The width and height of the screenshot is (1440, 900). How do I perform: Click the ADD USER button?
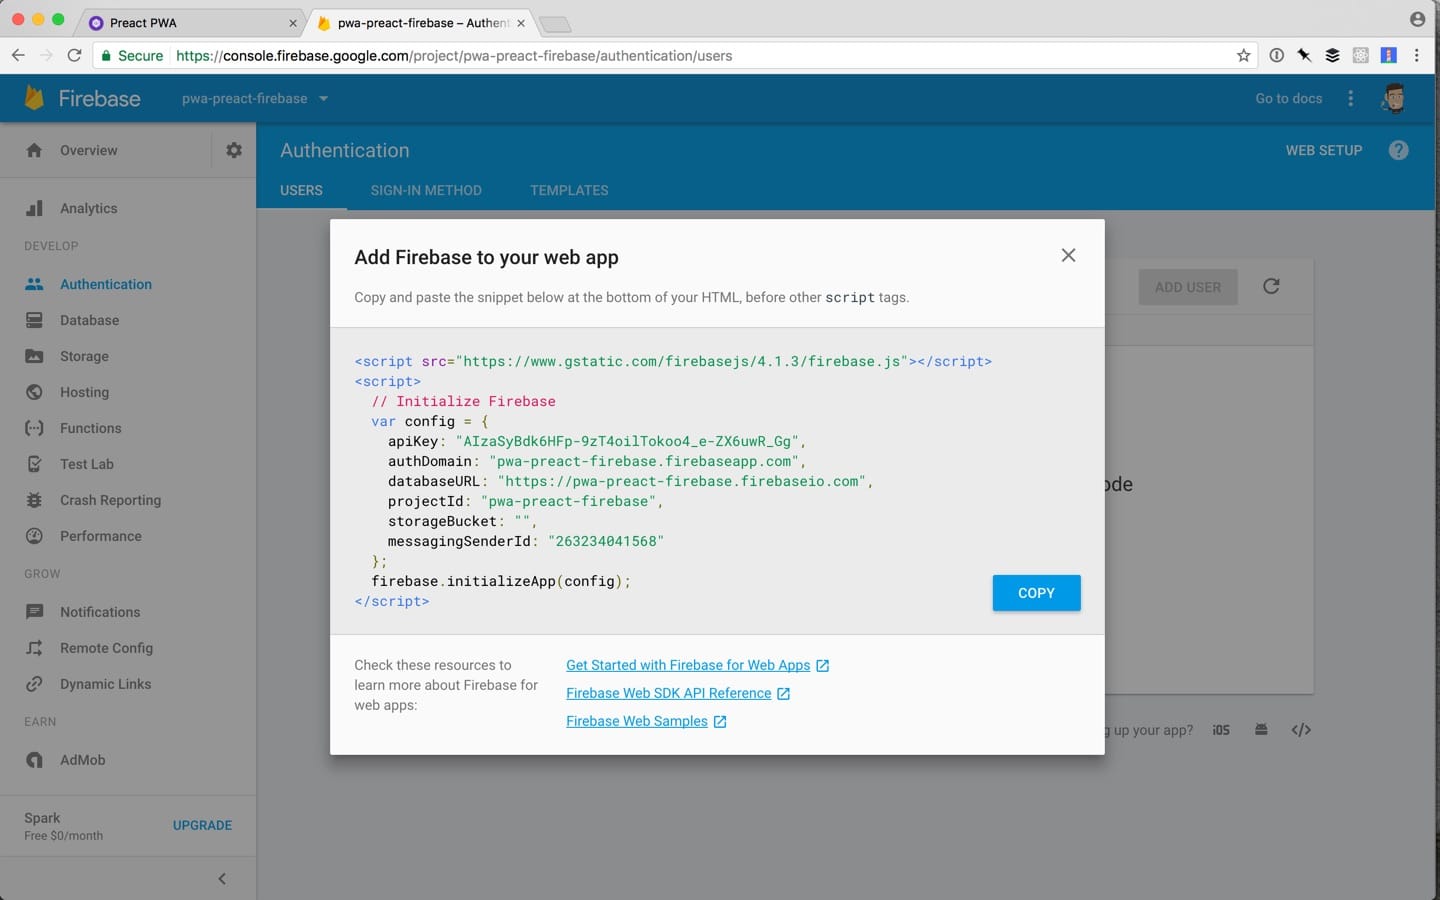(x=1188, y=287)
